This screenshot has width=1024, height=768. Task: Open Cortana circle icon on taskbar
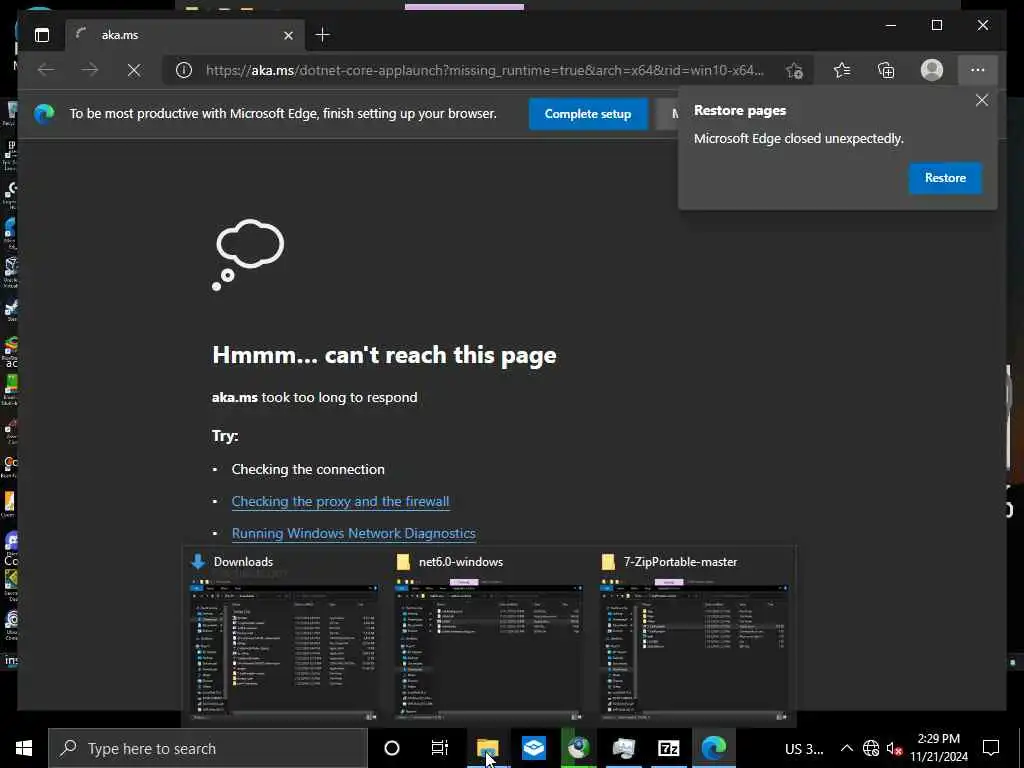pos(392,748)
